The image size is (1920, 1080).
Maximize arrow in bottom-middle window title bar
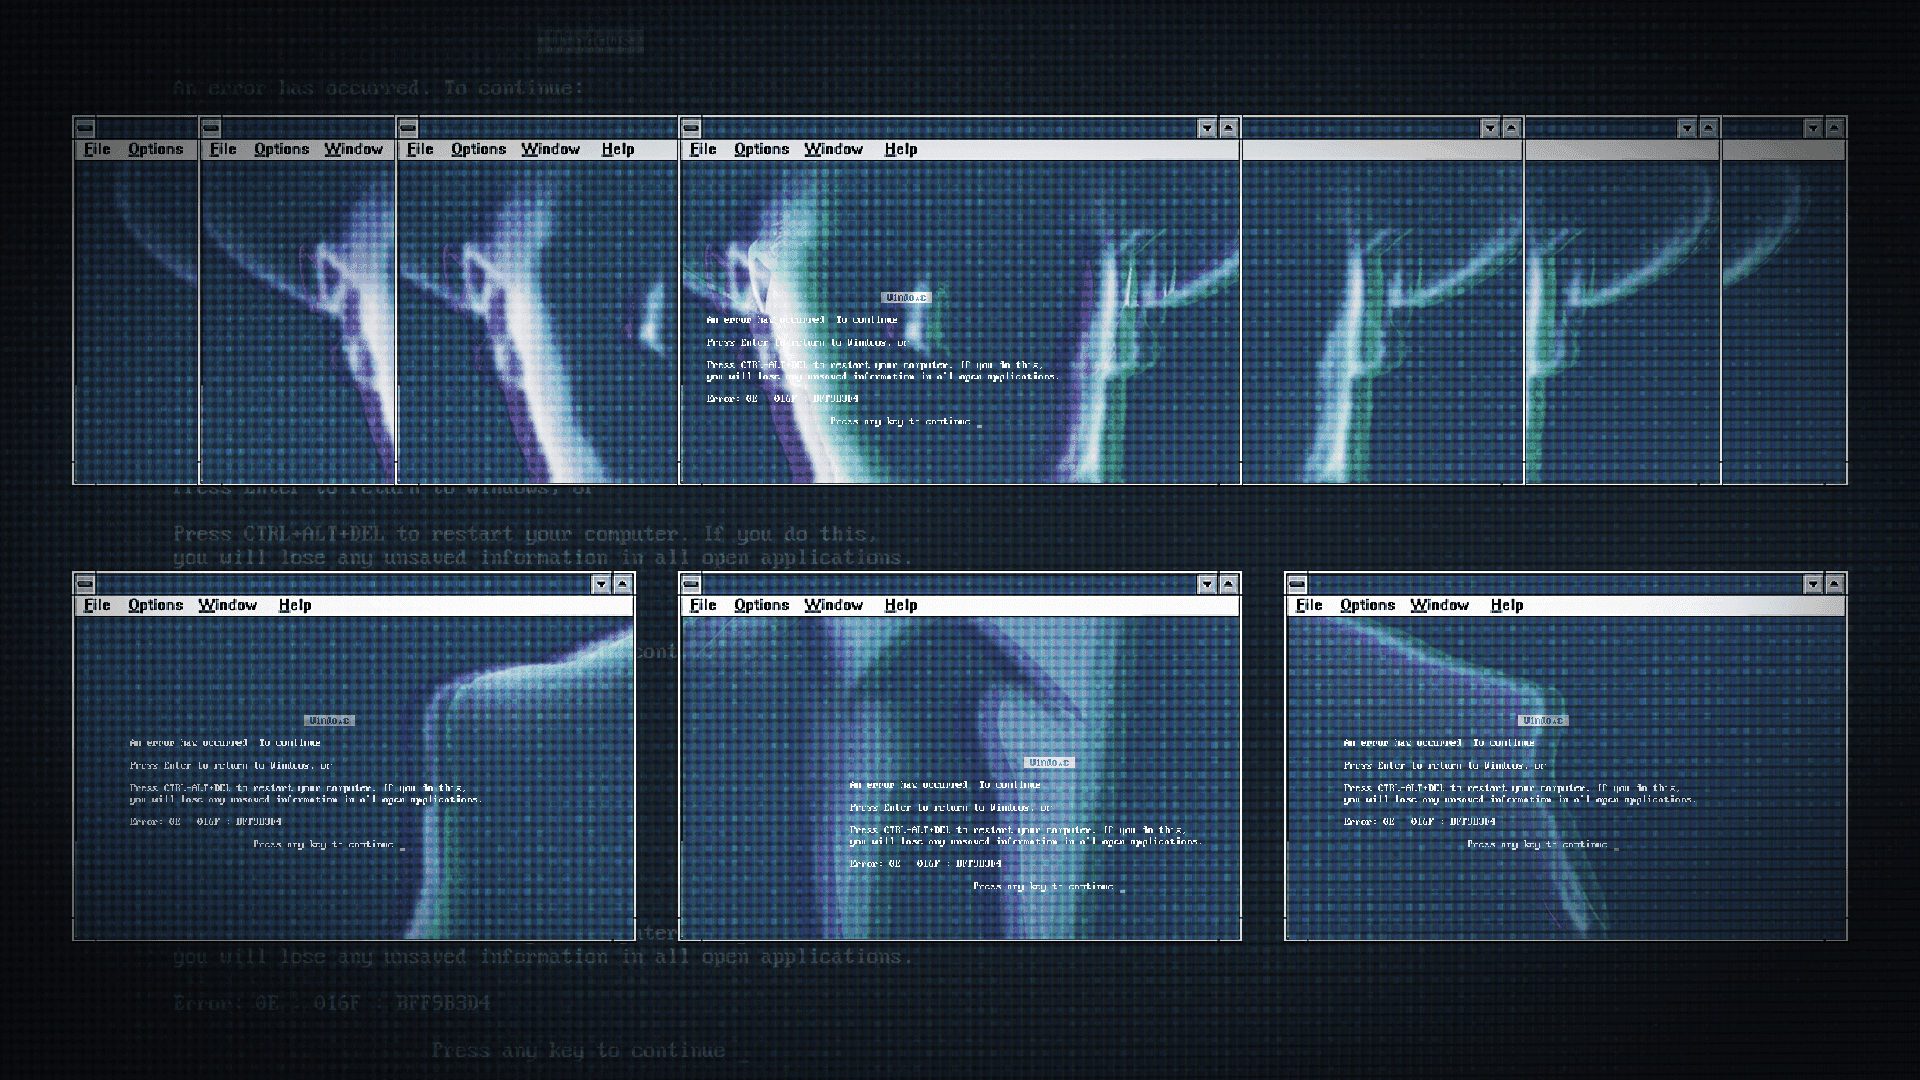click(1228, 584)
